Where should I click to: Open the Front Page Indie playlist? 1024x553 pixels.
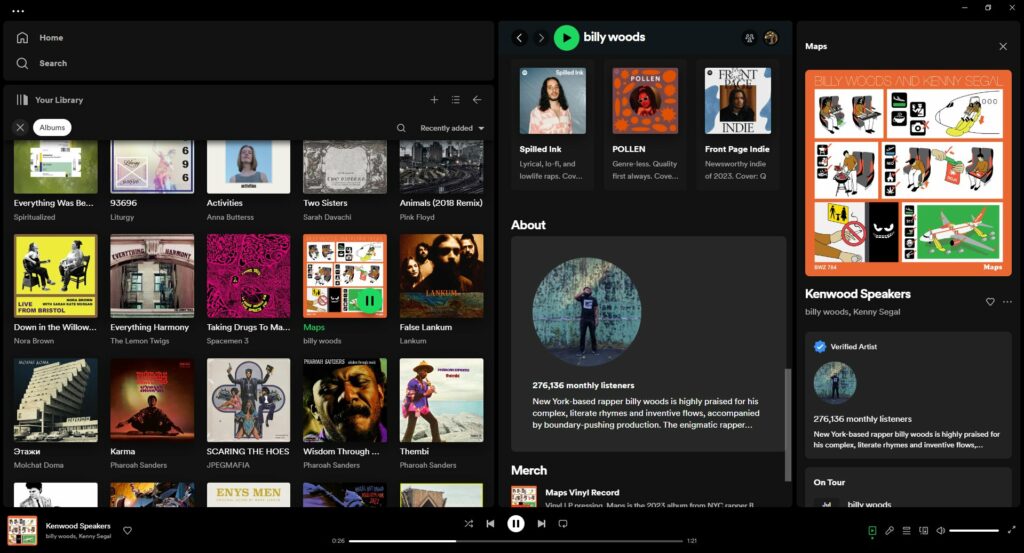(738, 124)
